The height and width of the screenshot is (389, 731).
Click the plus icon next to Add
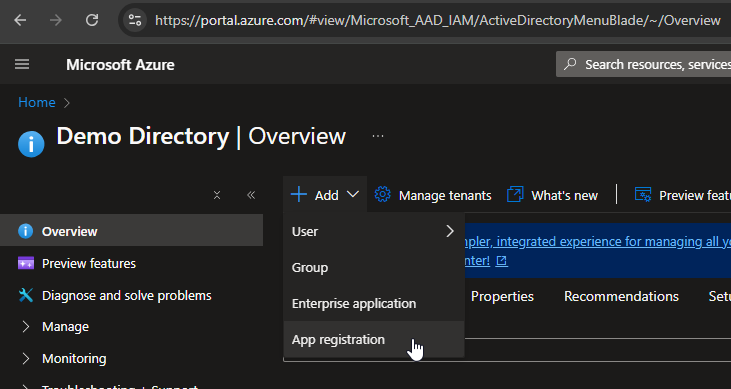298,194
